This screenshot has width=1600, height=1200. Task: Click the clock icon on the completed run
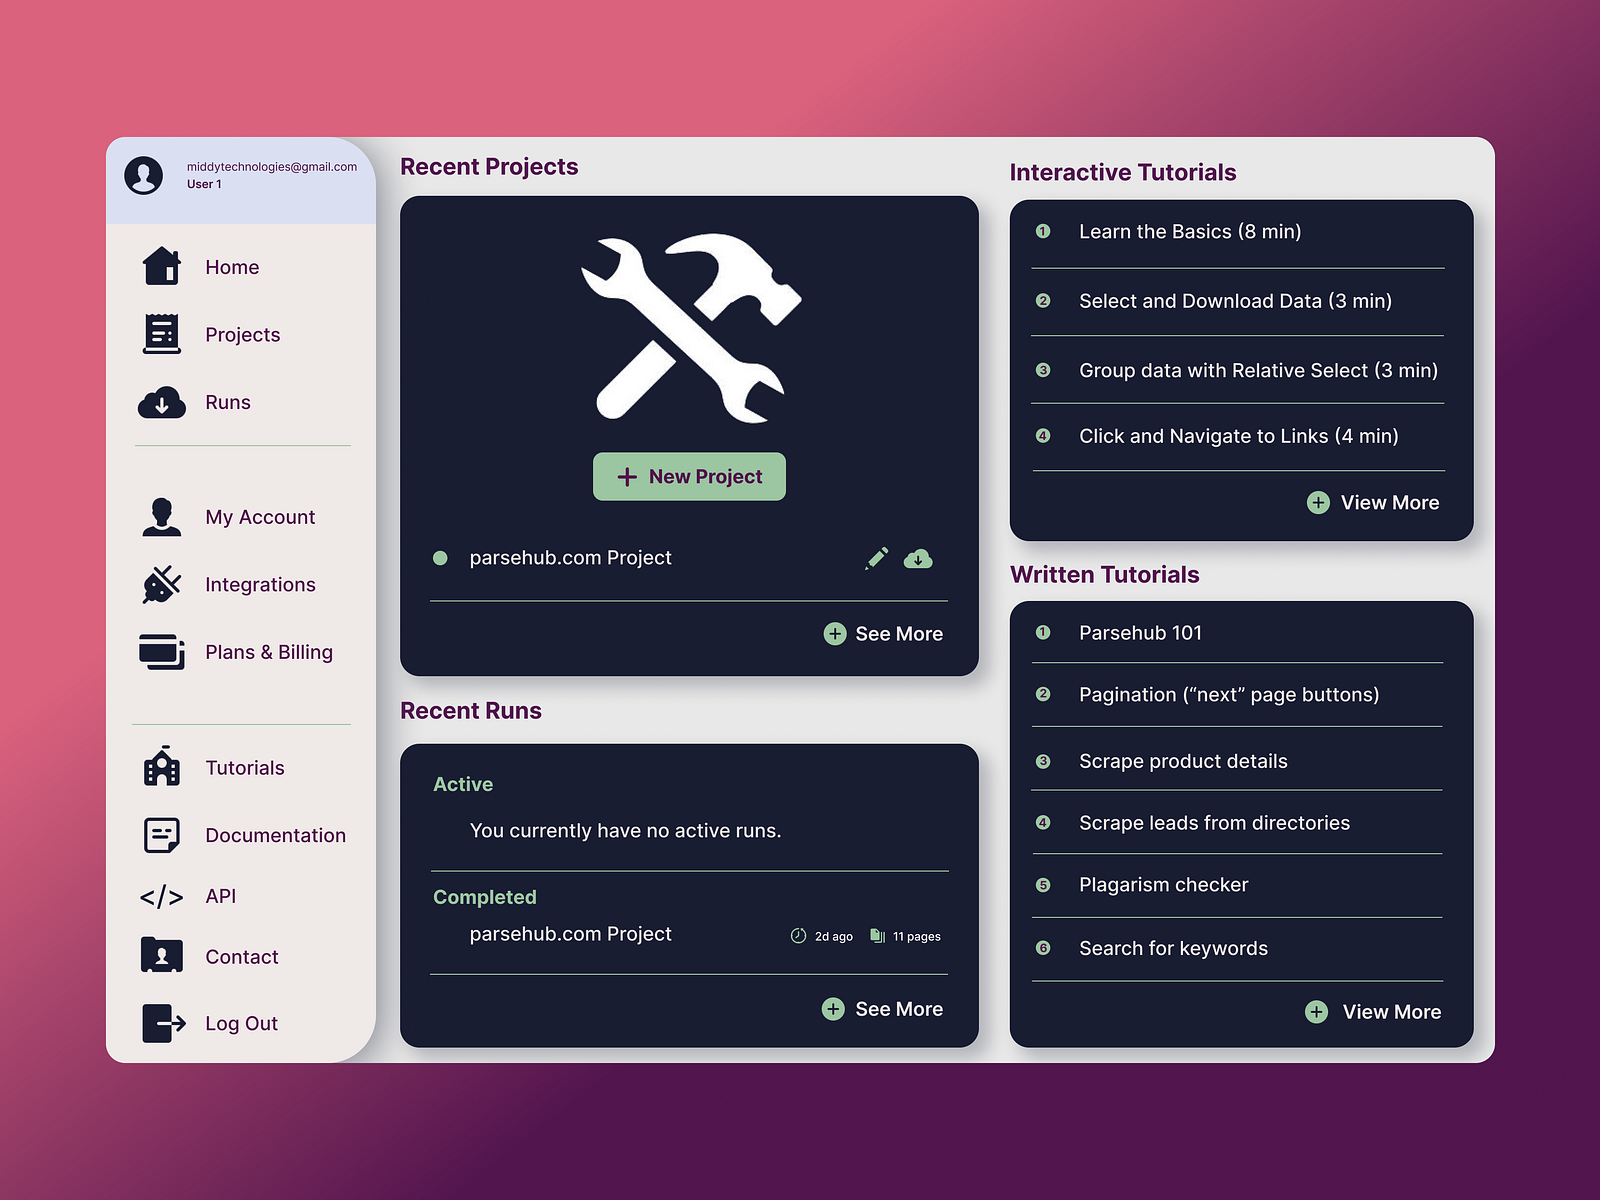[797, 936]
